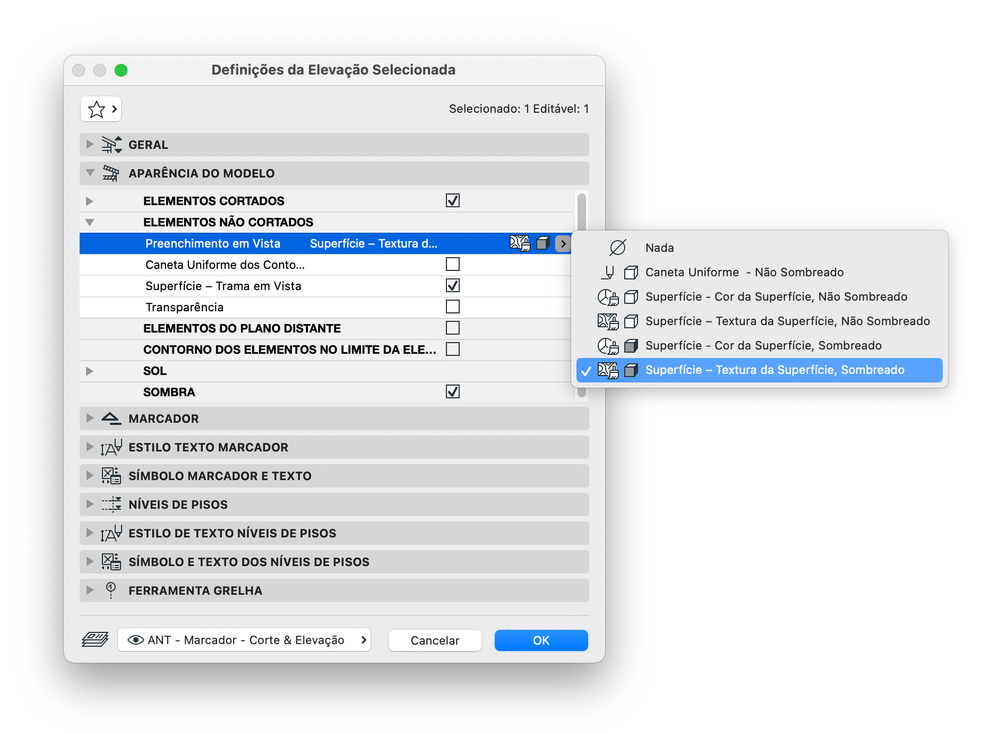Open Preenchimento em Vista options arrow
The image size is (999, 733).
tap(563, 243)
